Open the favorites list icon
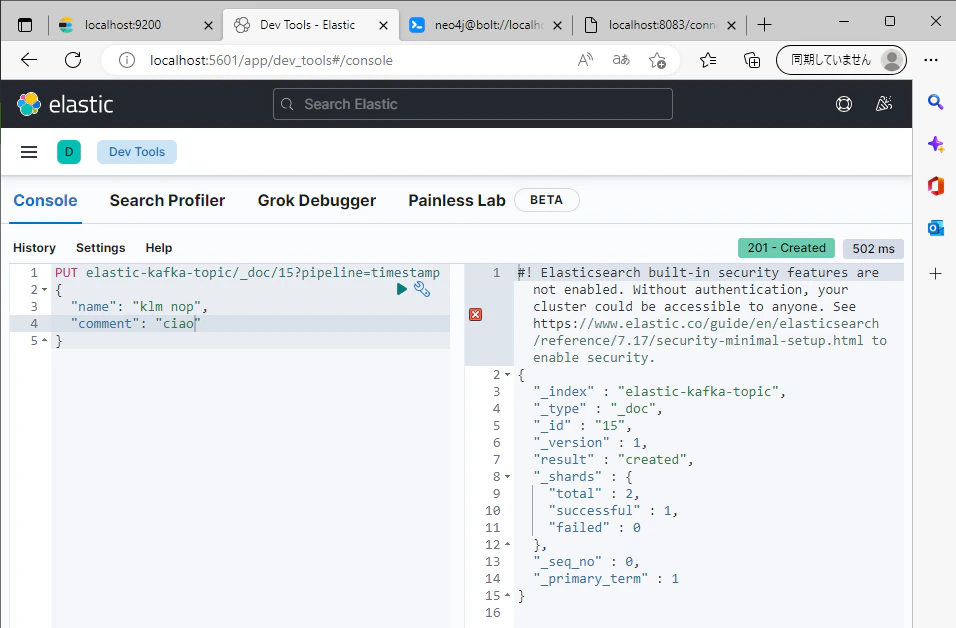The height and width of the screenshot is (628, 956). pyautogui.click(x=708, y=60)
